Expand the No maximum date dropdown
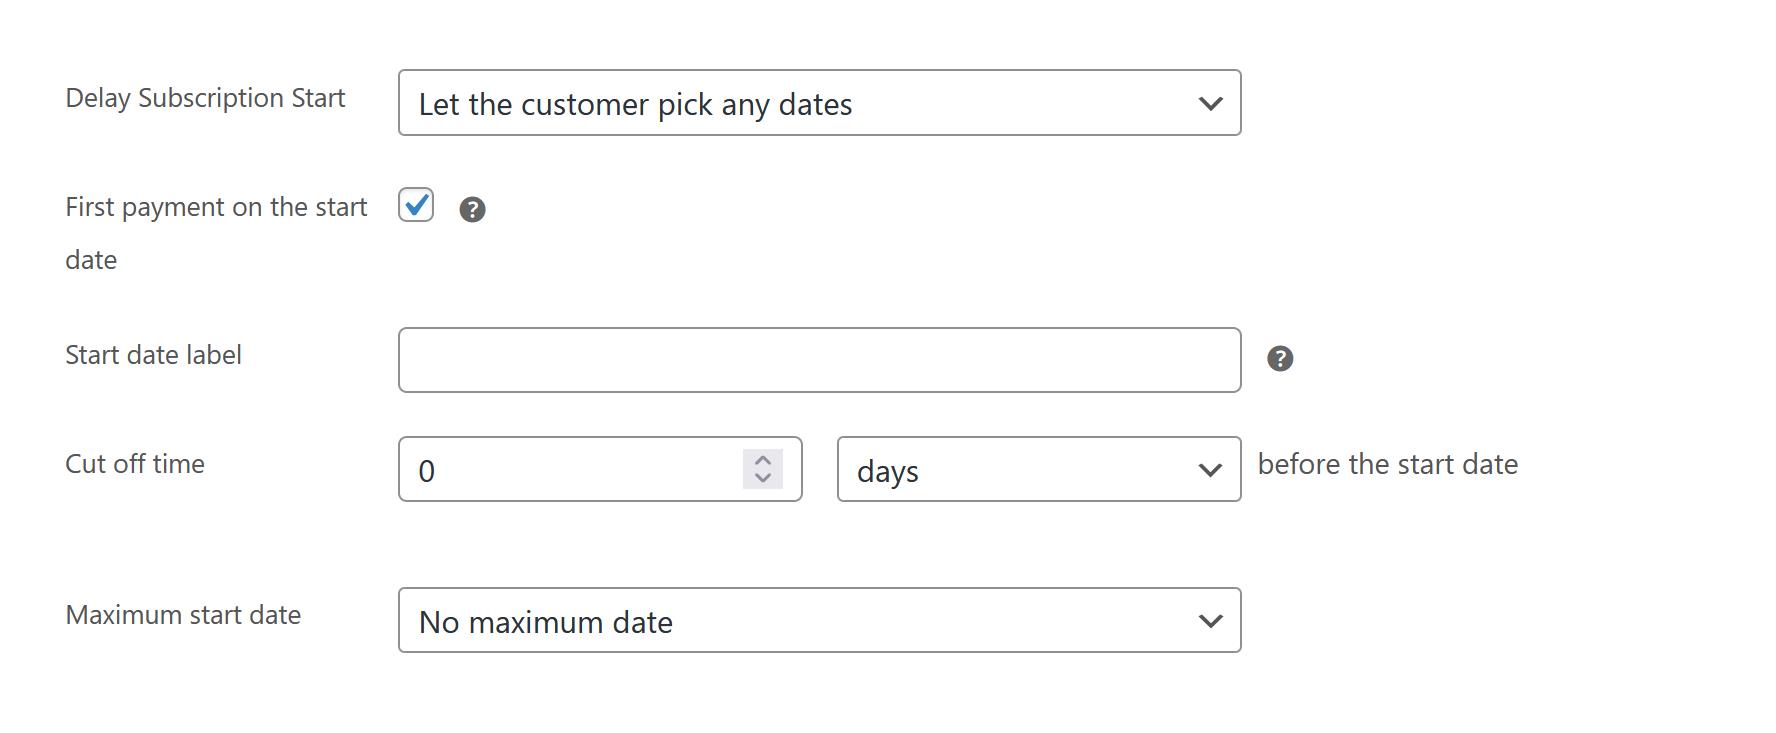 (x=819, y=620)
